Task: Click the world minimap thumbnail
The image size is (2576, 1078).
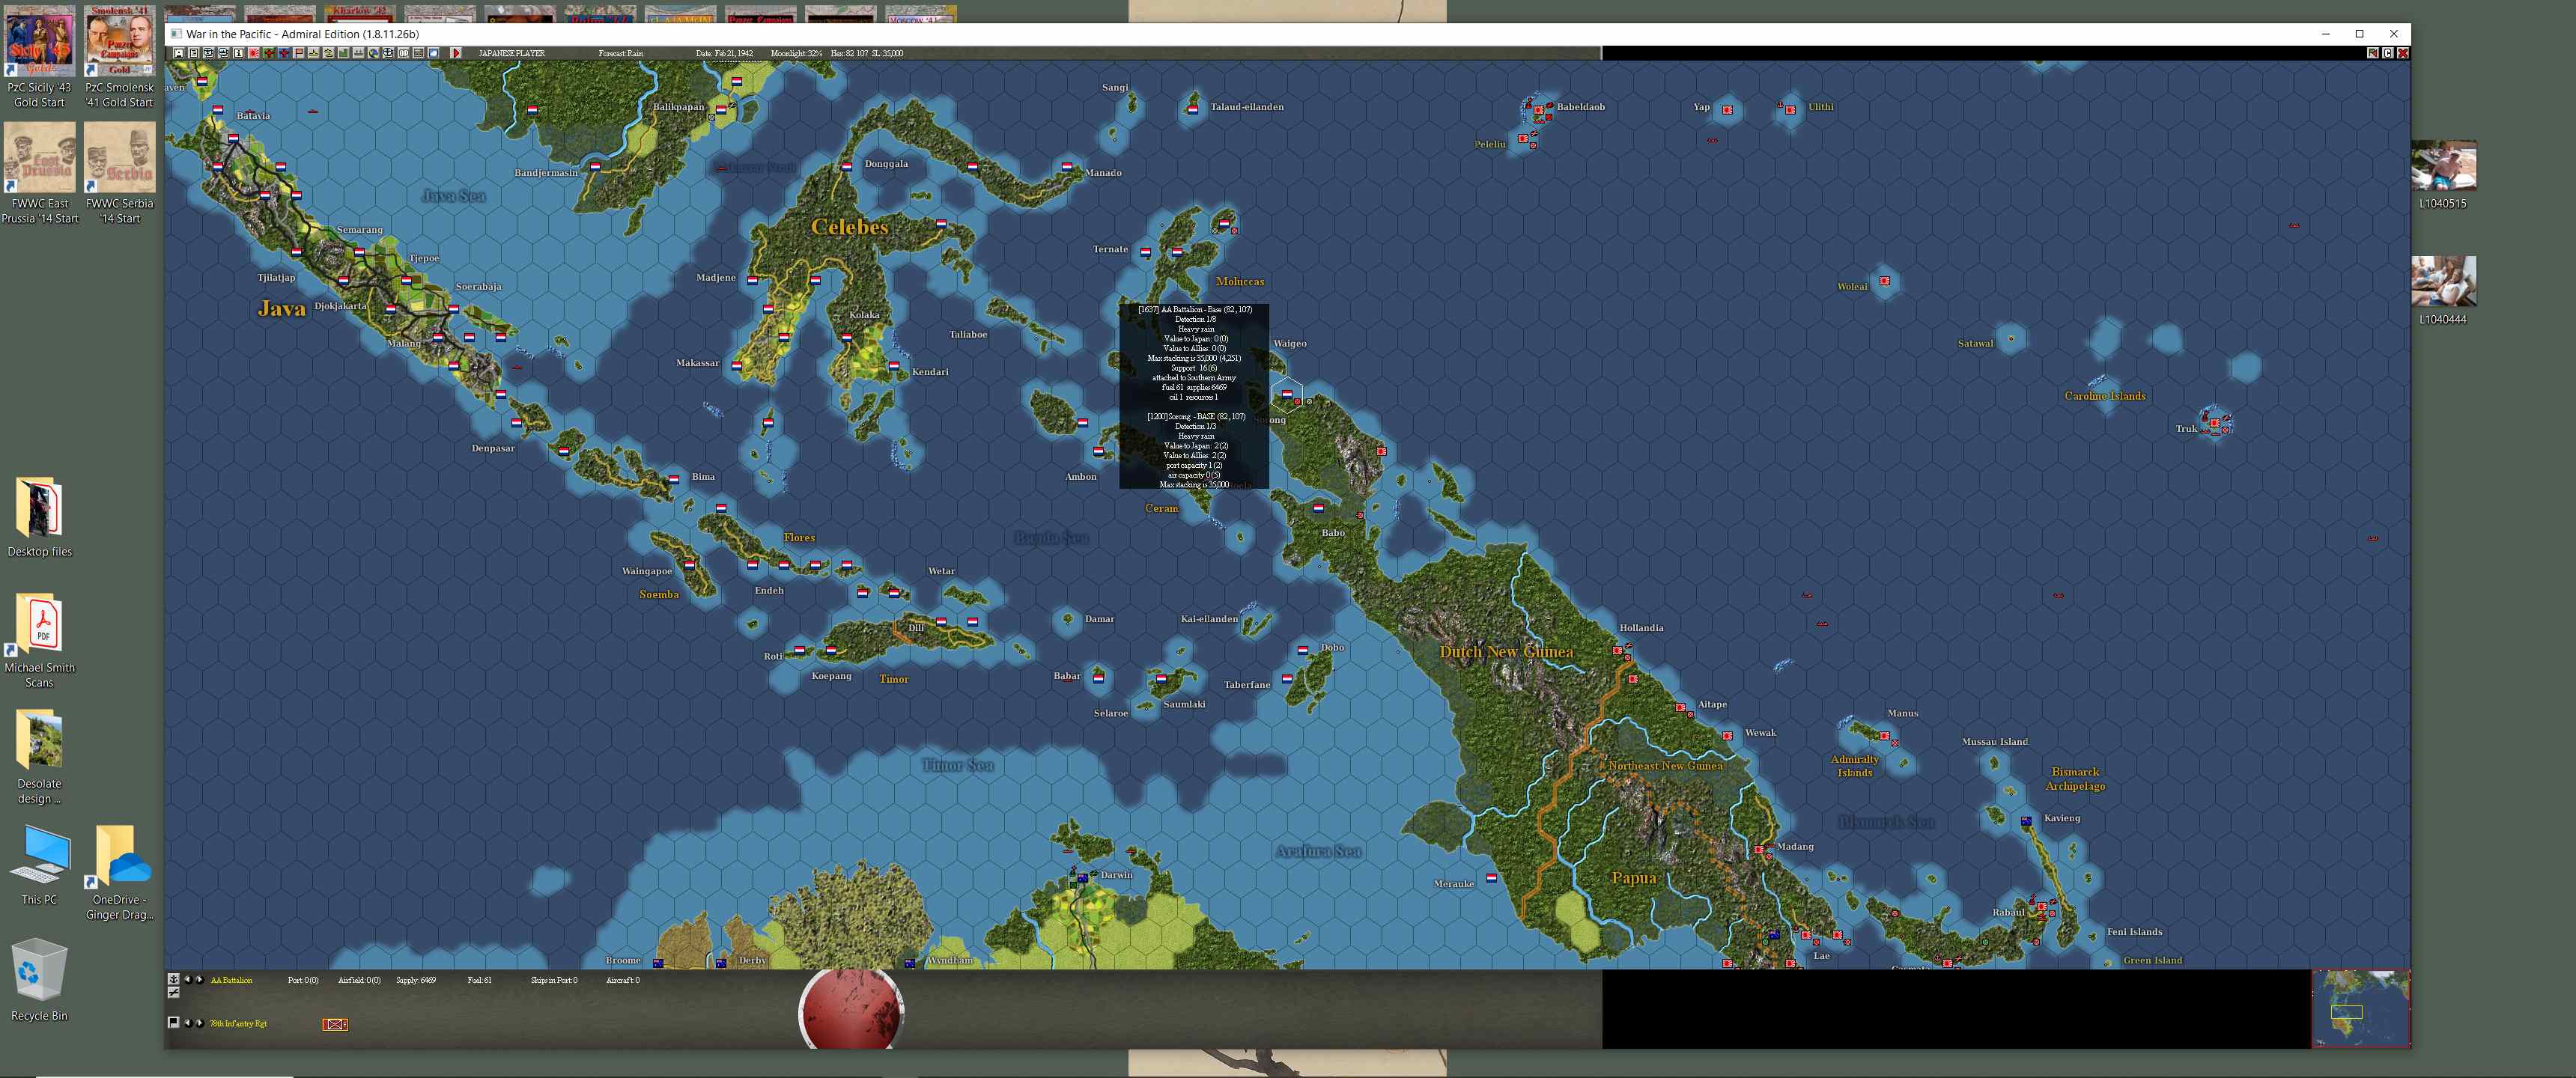Action: point(2360,1009)
